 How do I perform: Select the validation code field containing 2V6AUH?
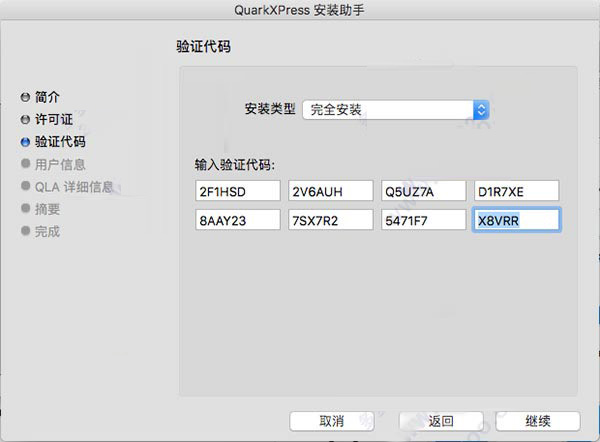(331, 191)
